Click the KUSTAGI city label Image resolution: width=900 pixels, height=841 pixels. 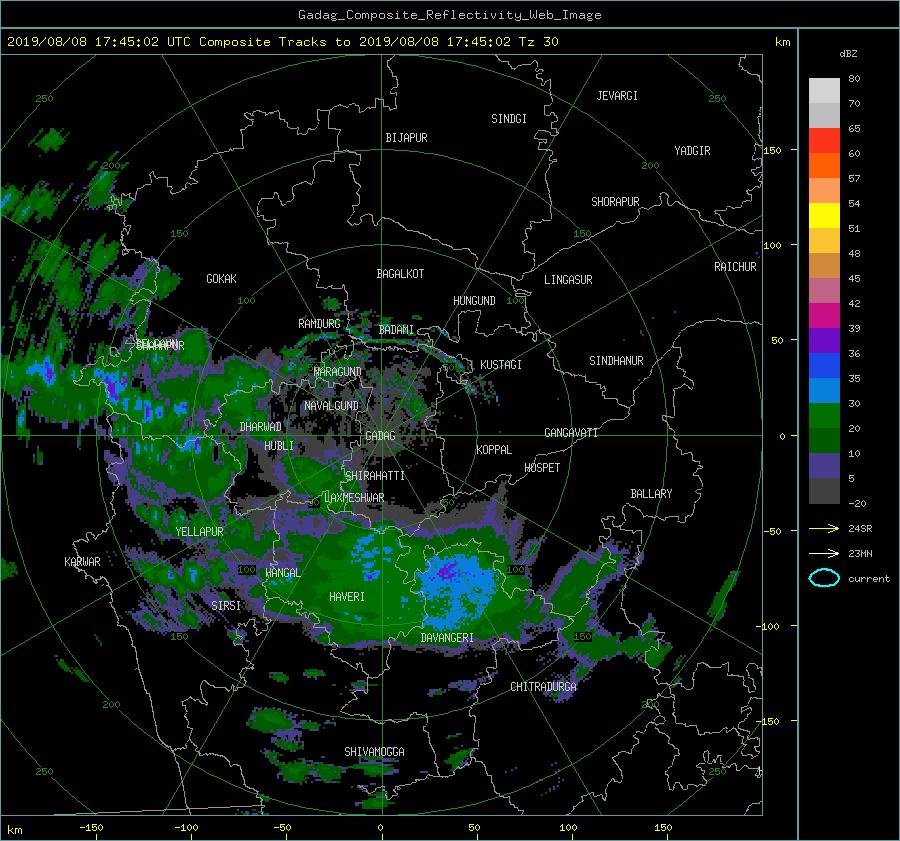(x=501, y=365)
